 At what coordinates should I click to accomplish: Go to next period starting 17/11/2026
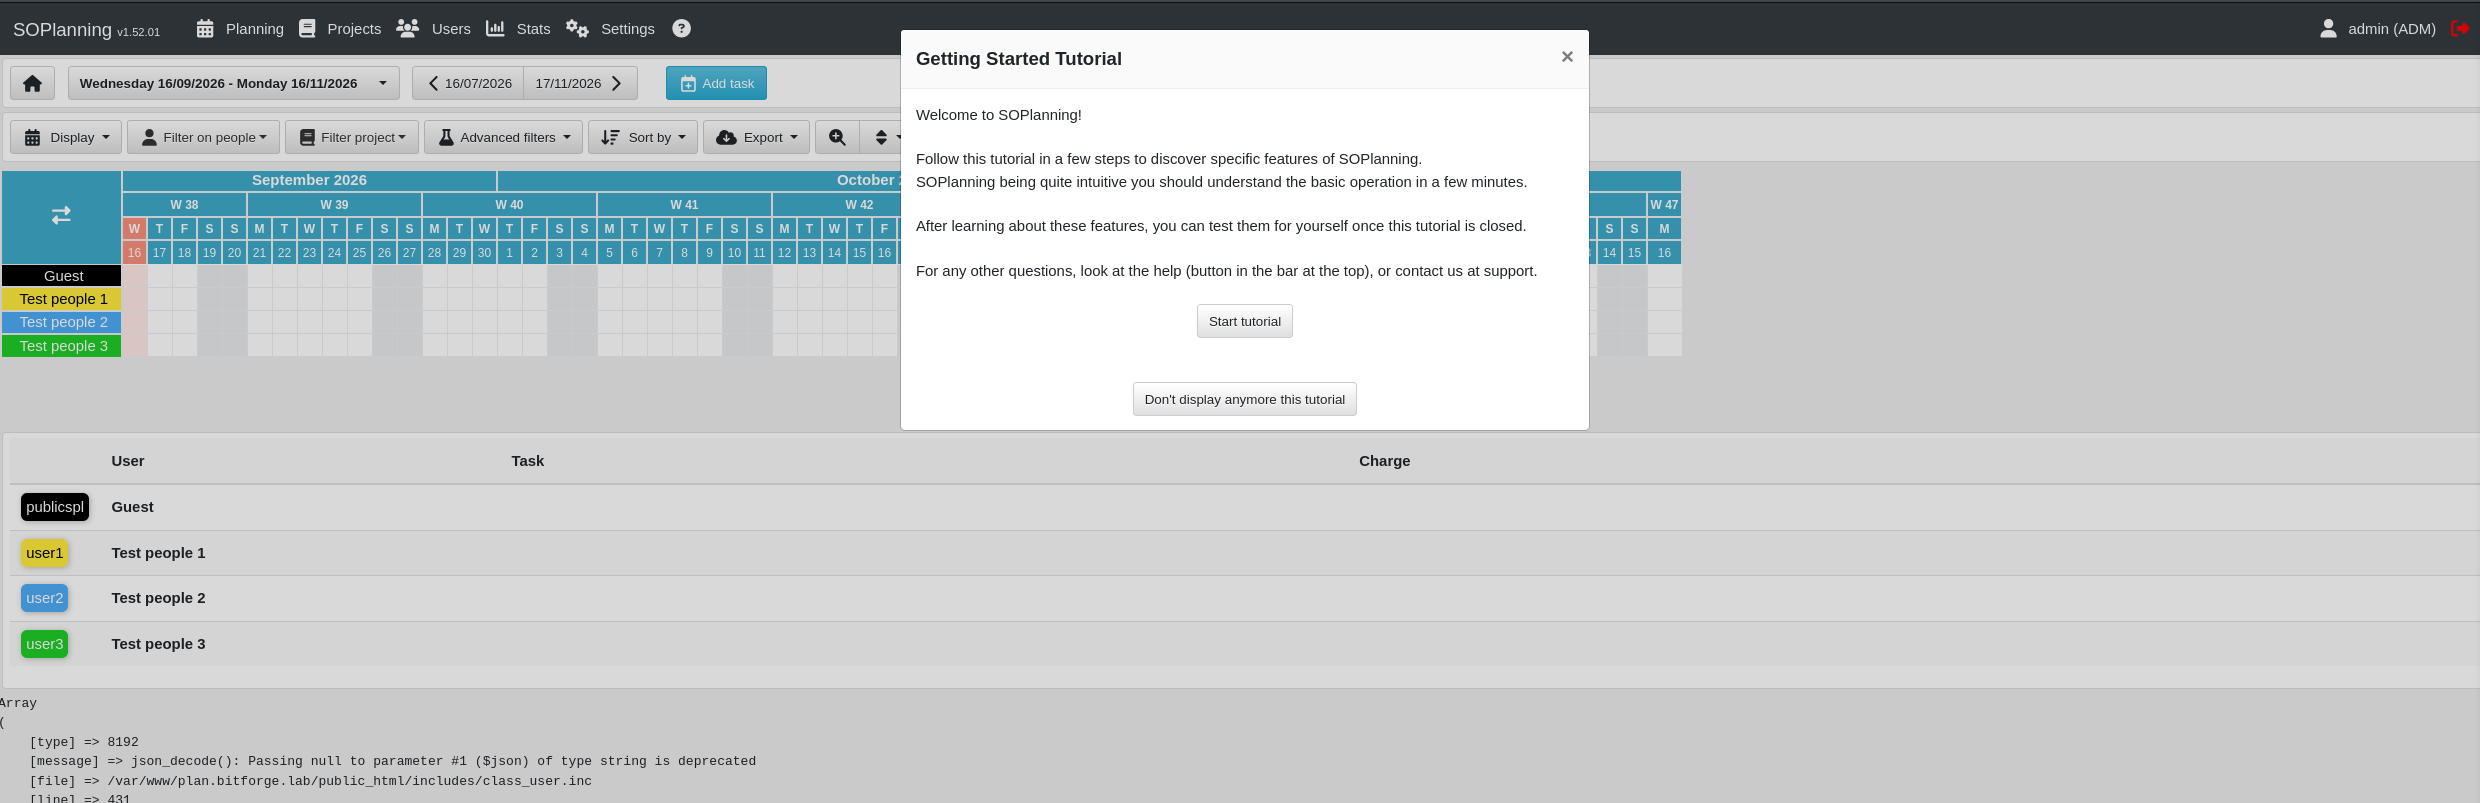[x=580, y=83]
